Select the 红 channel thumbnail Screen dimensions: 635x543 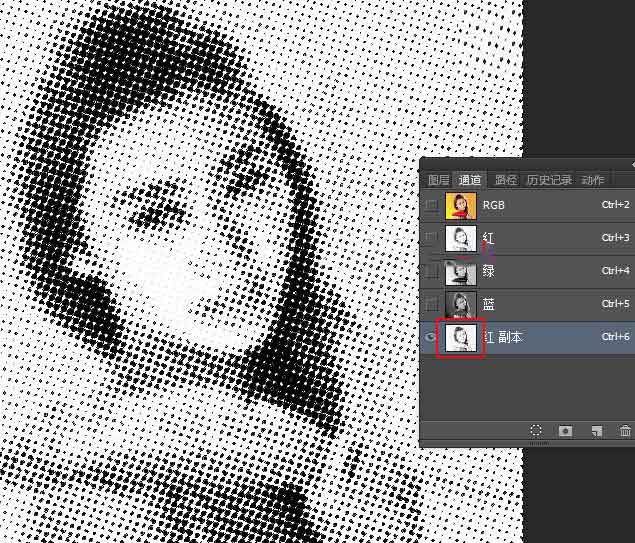pyautogui.click(x=461, y=238)
